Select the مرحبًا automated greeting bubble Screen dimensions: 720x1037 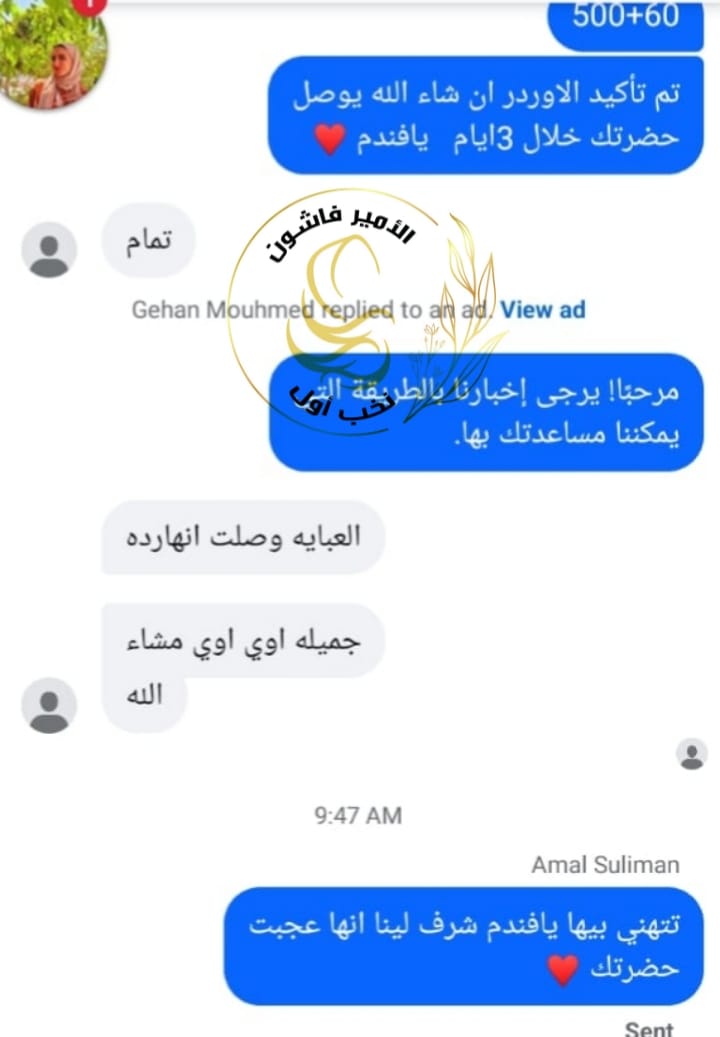coord(486,413)
